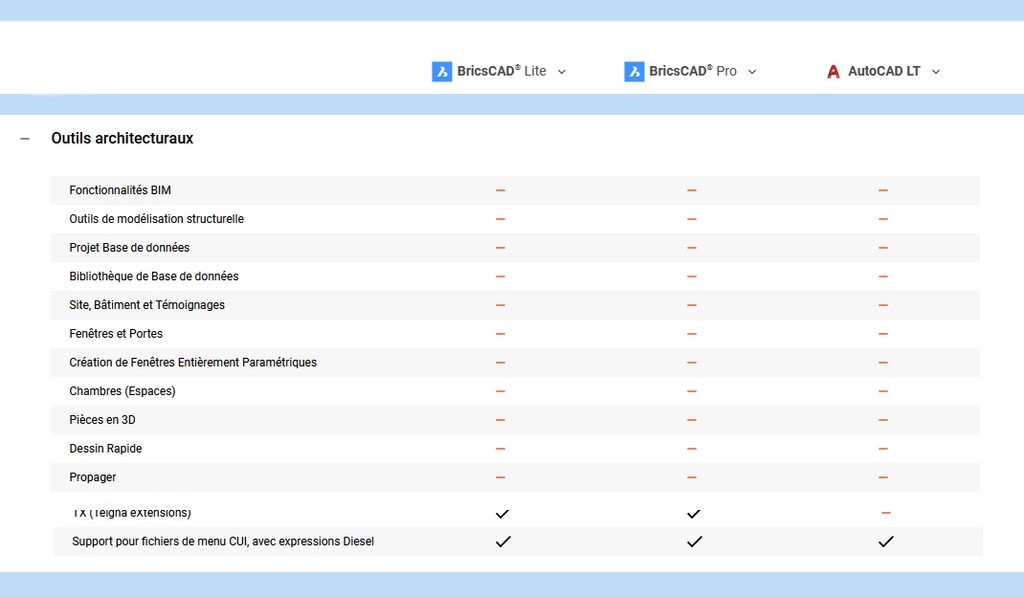Select Chambres (Espaces) row label
This screenshot has height=597, width=1024.
pos(122,391)
